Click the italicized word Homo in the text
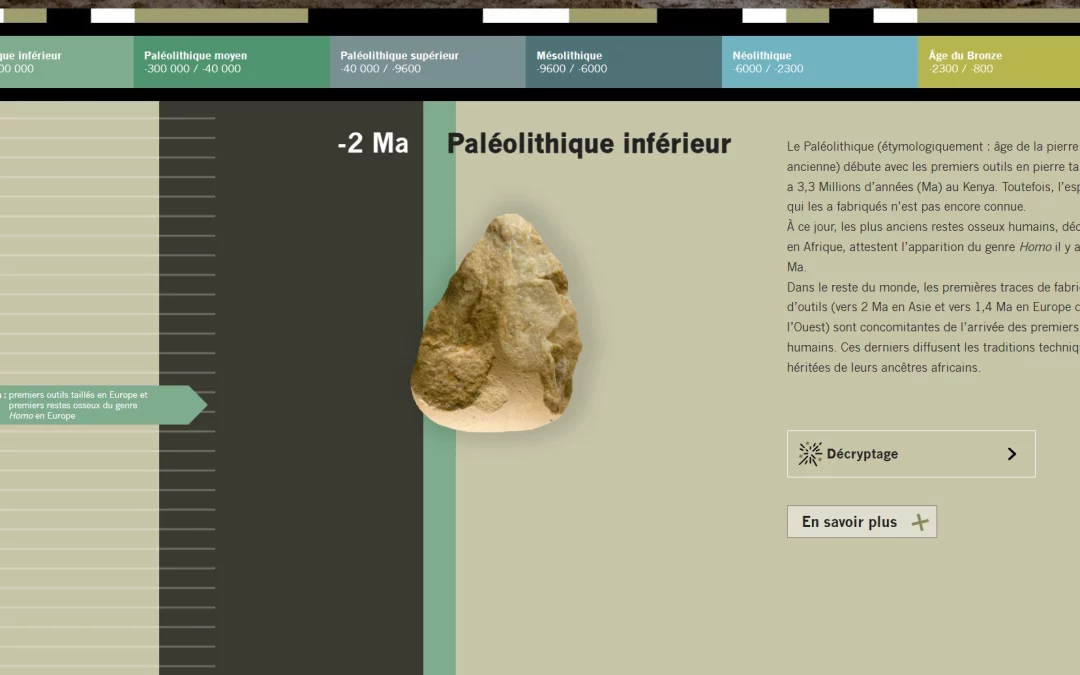Screen dimensions: 1080x675 [1035, 246]
